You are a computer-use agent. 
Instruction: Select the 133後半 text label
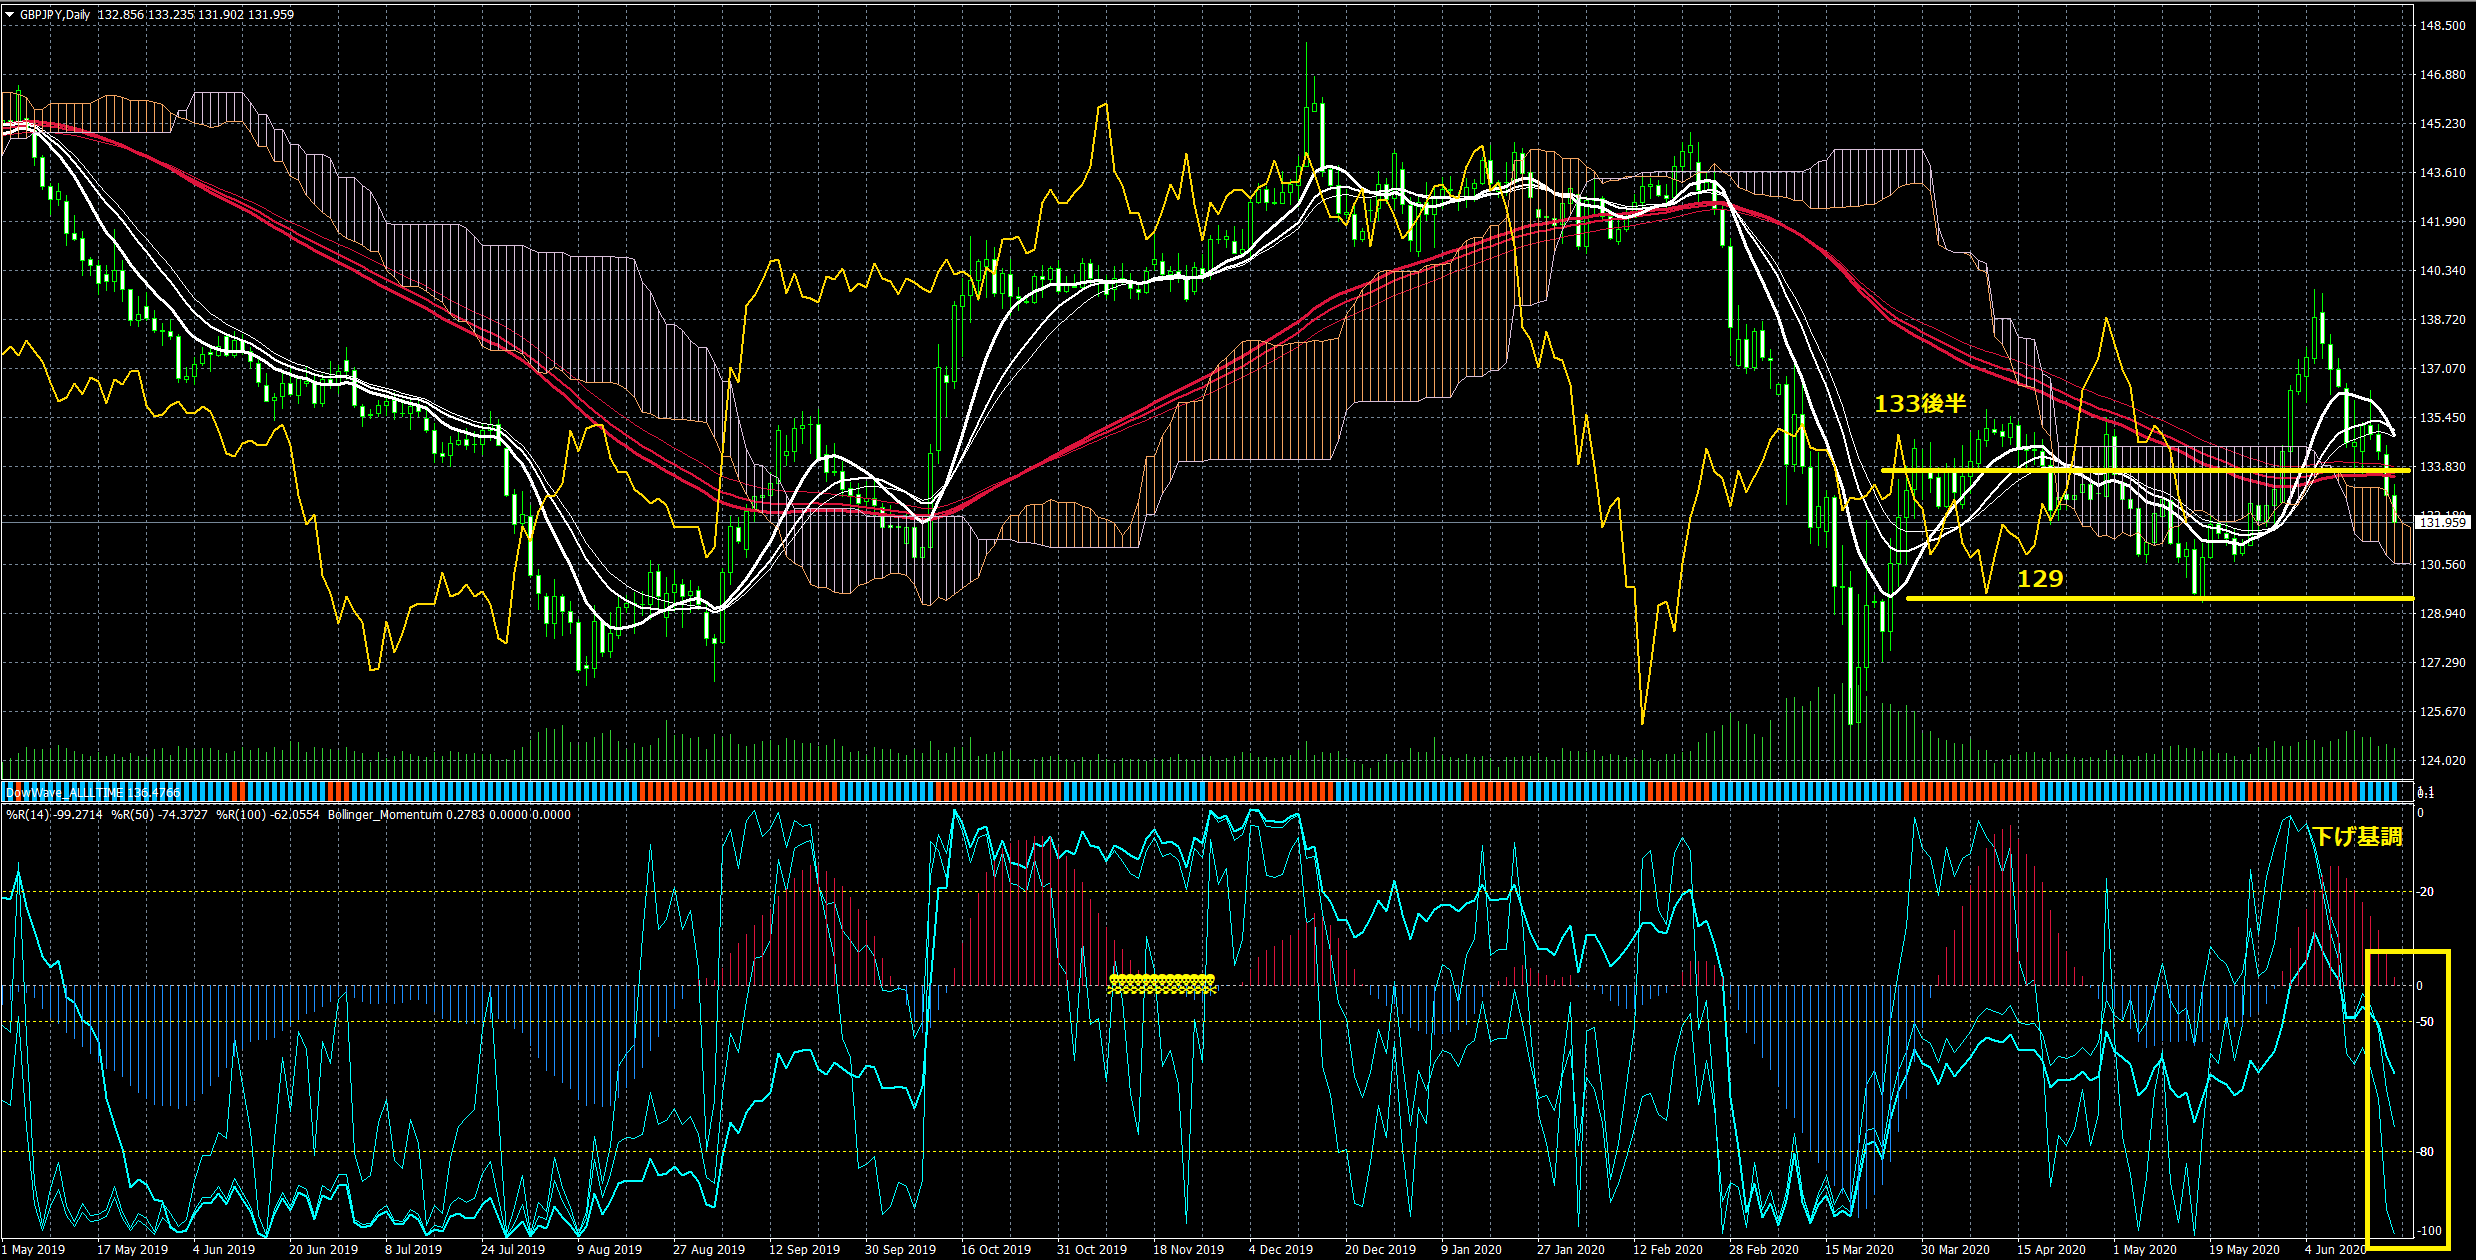[x=1919, y=404]
